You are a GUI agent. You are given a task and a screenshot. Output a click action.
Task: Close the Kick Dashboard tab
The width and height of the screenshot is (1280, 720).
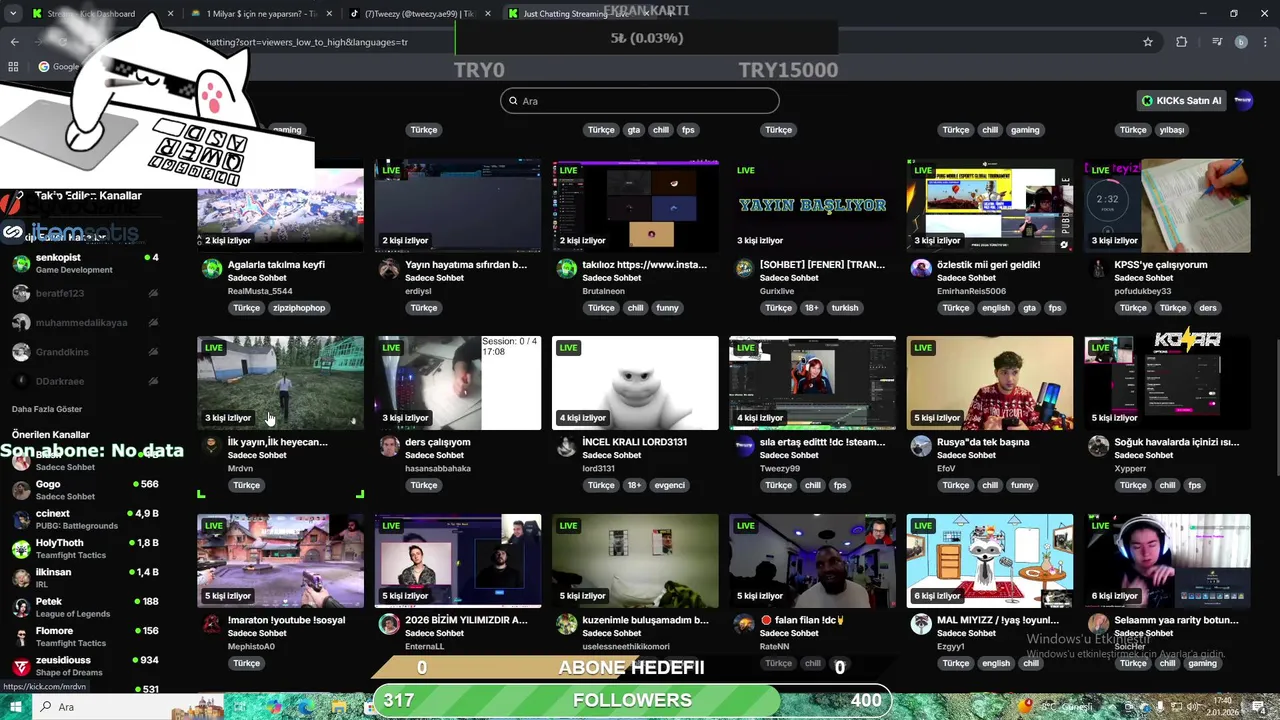(x=170, y=14)
